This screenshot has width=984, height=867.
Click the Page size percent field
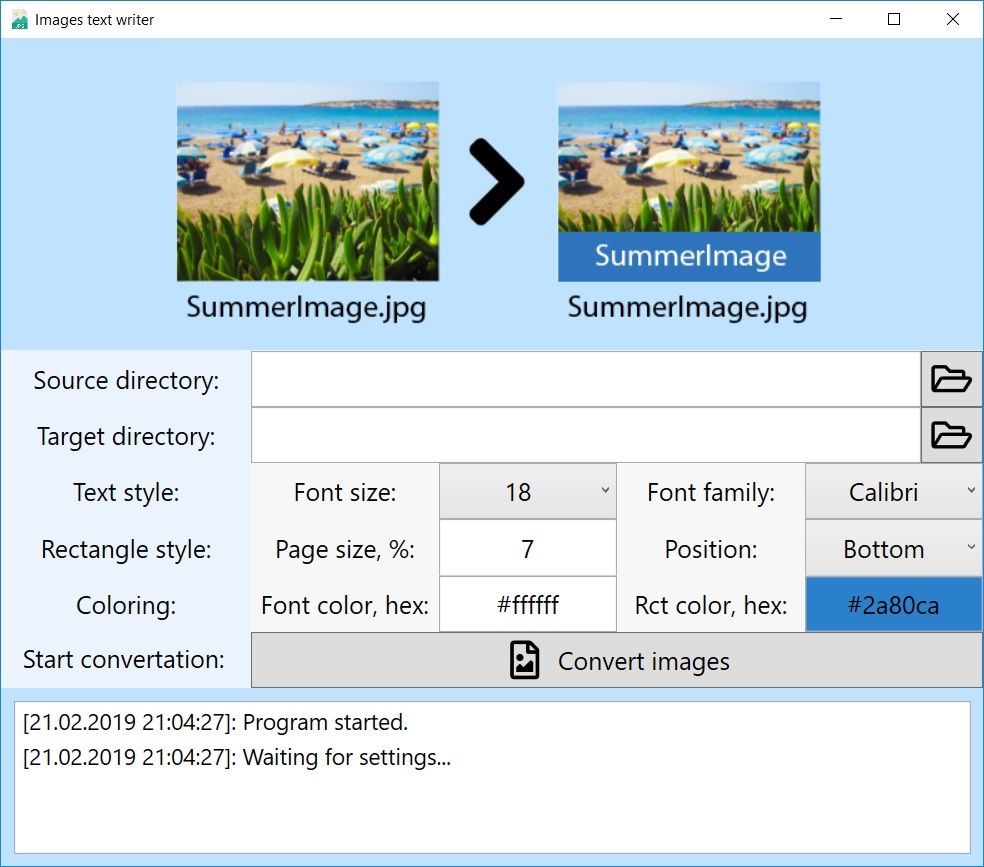click(x=527, y=549)
